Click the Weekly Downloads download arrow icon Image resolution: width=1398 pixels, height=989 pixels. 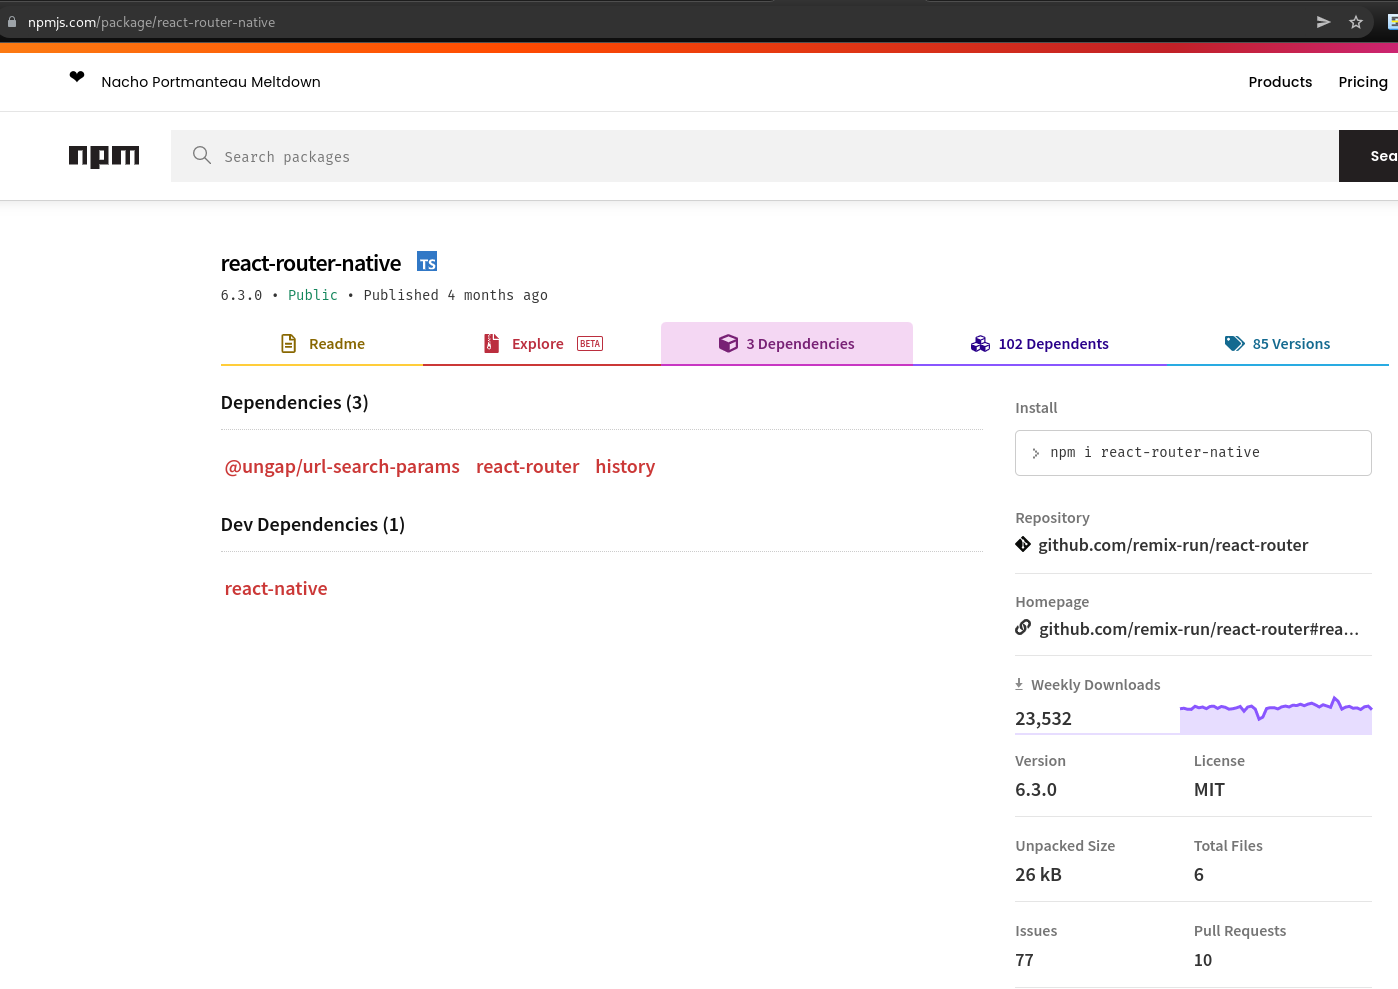1019,684
